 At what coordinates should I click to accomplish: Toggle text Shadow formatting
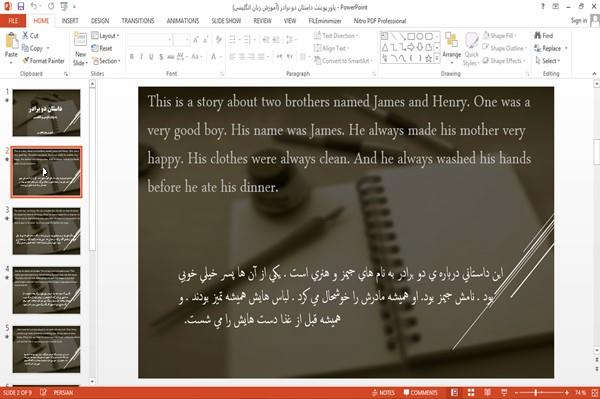[161, 57]
